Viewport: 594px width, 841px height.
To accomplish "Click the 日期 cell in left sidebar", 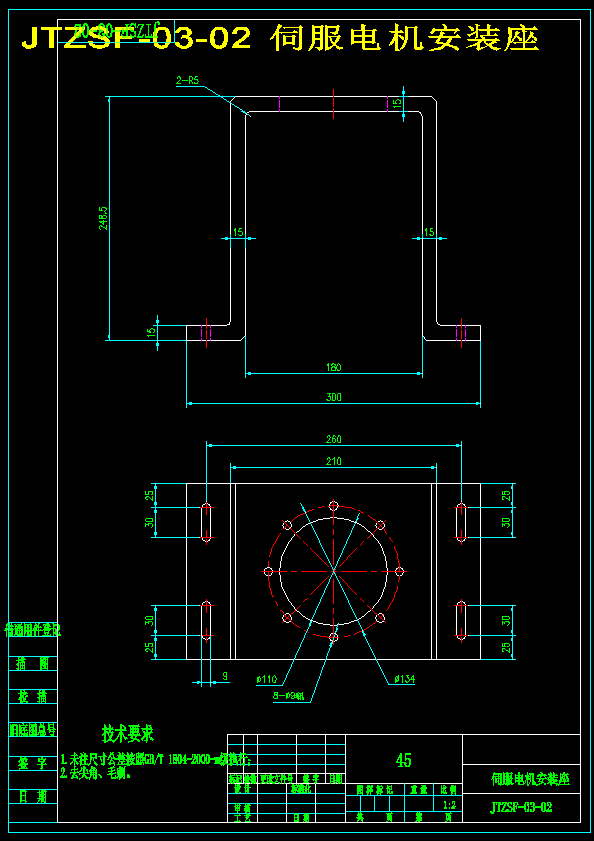I will click(33, 797).
